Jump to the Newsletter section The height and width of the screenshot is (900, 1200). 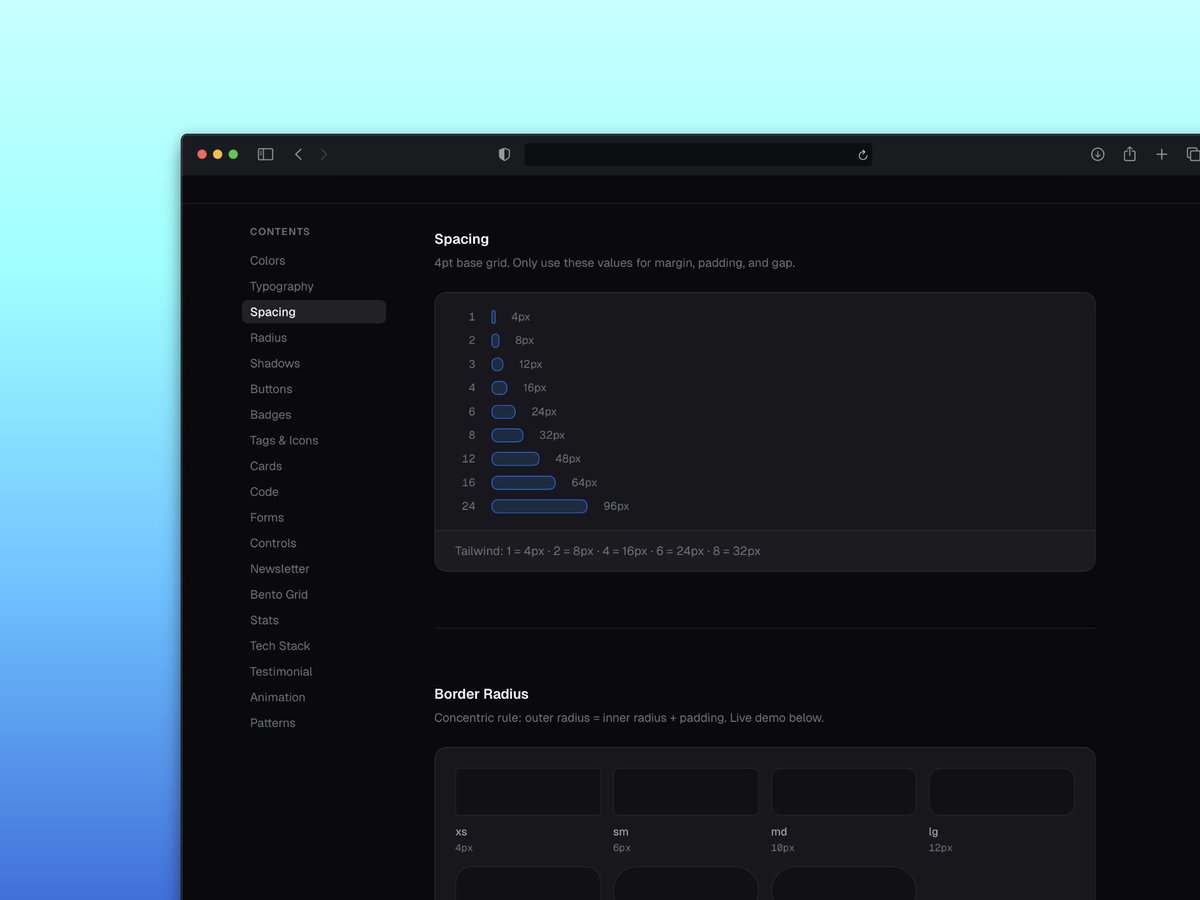[280, 569]
